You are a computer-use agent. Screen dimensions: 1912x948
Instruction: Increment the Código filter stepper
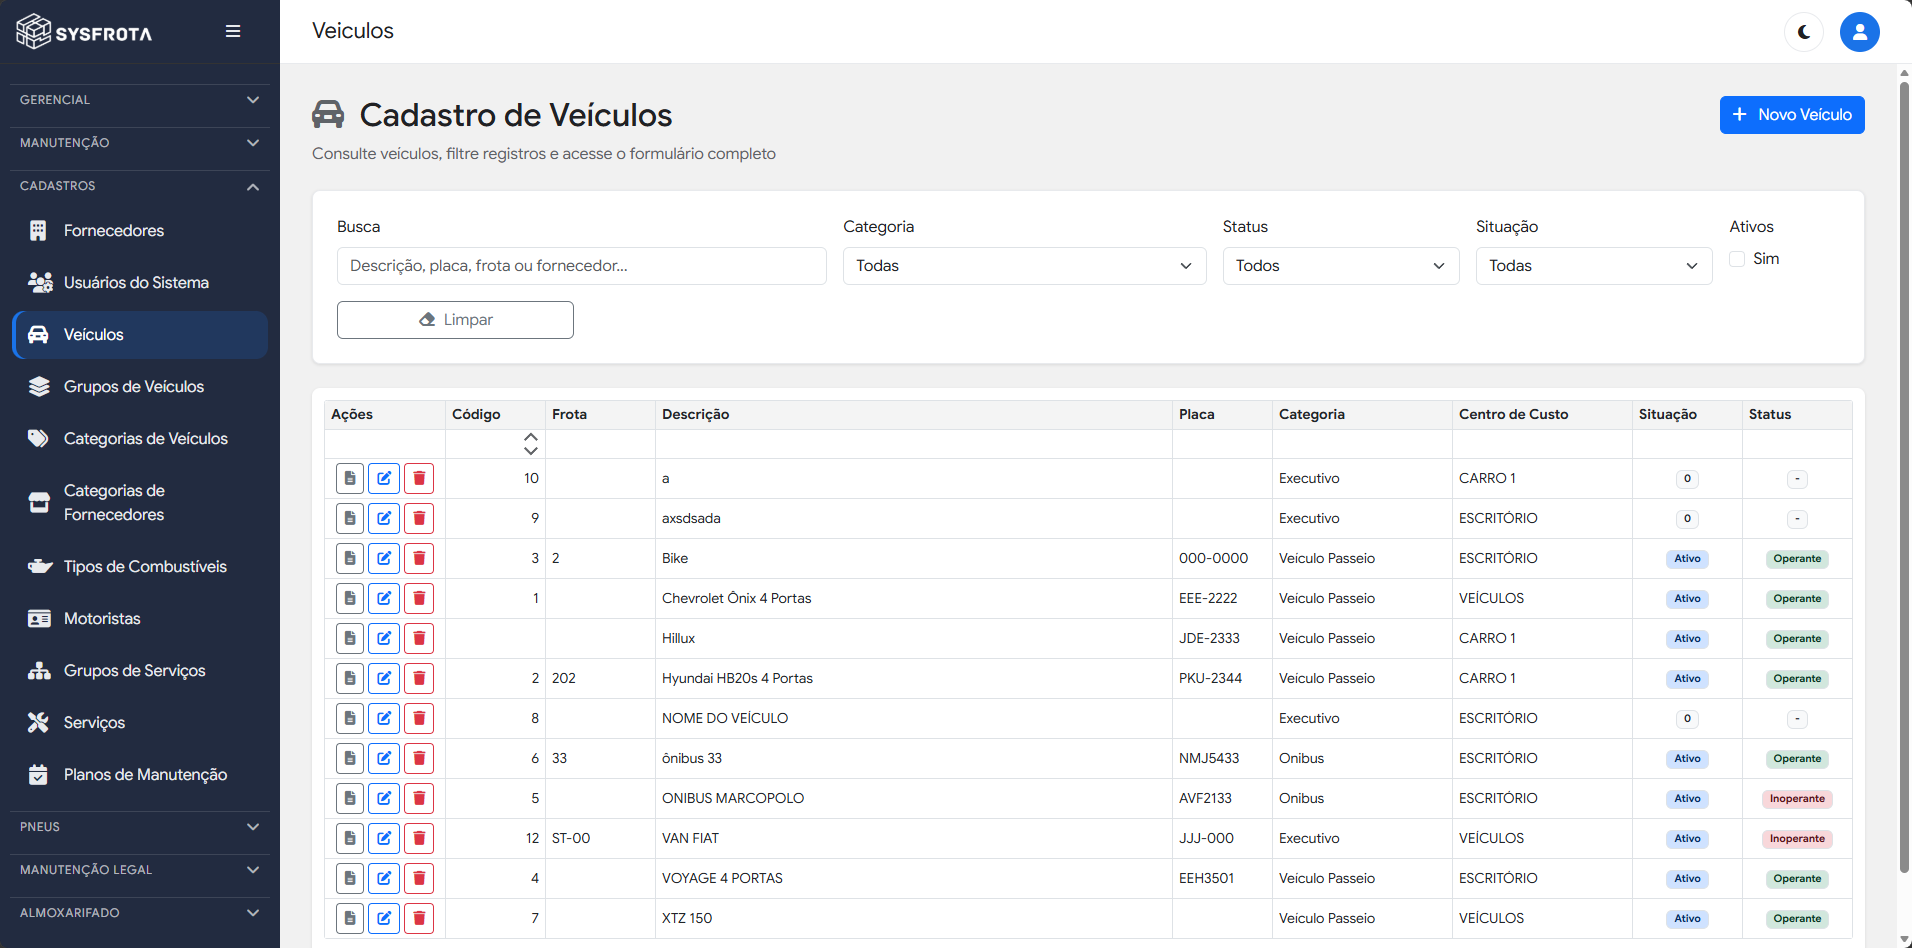tap(531, 438)
